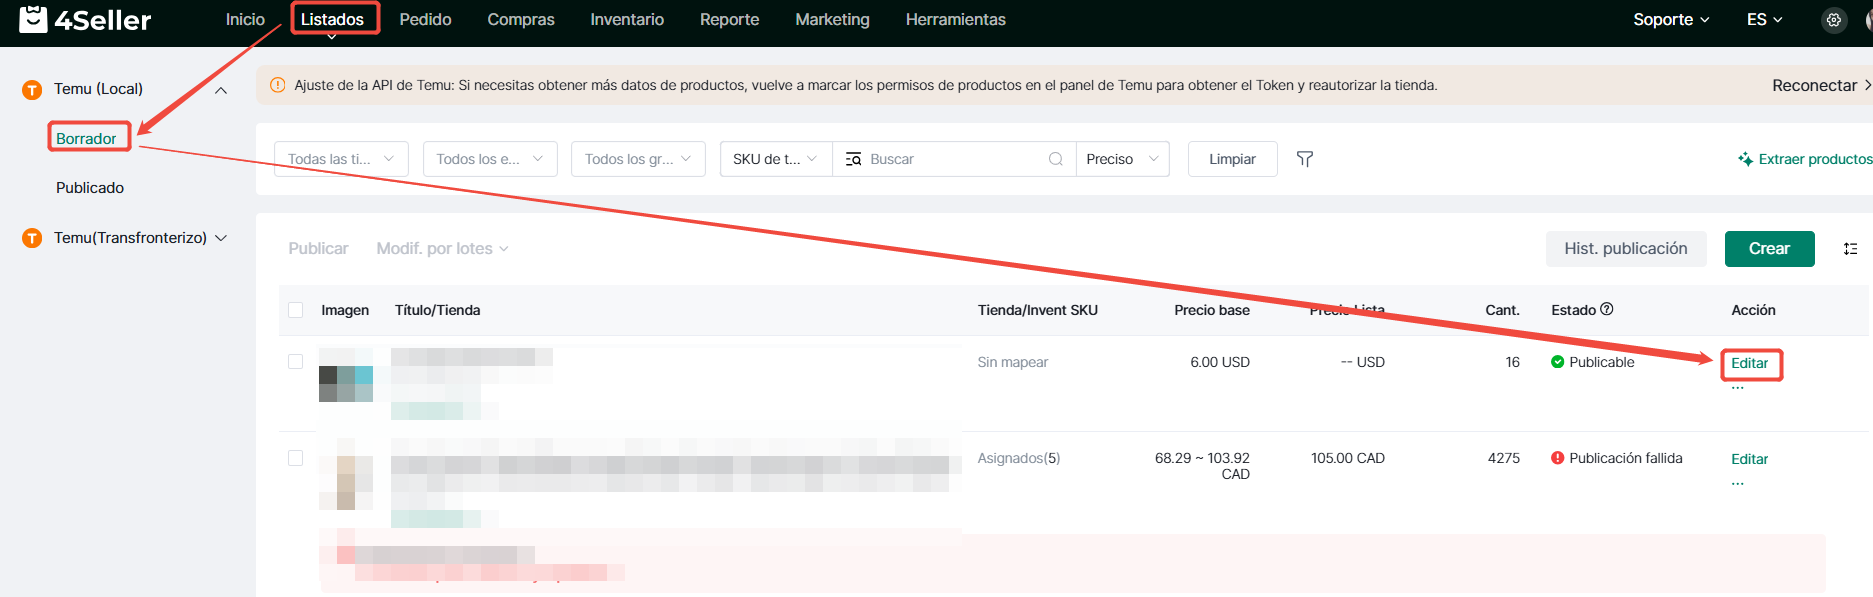This screenshot has height=597, width=1873.
Task: Select Publicado in the sidebar
Action: tap(90, 187)
